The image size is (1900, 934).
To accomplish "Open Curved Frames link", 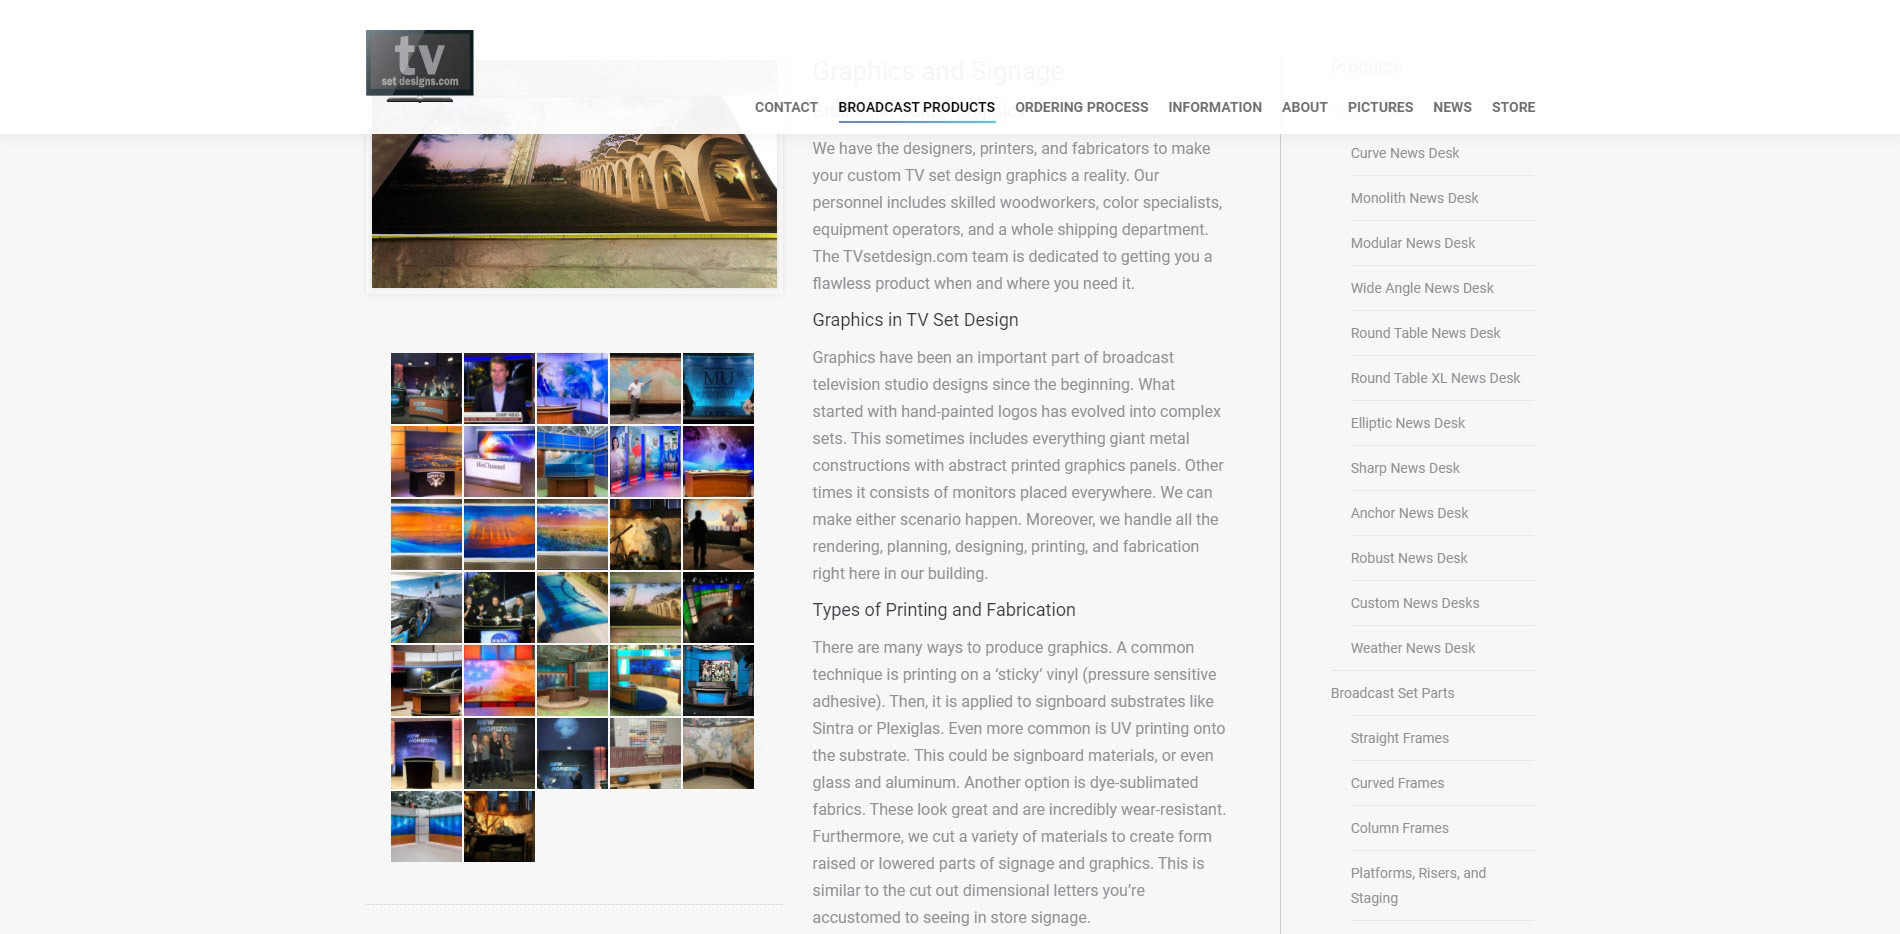I will click(x=1397, y=783).
